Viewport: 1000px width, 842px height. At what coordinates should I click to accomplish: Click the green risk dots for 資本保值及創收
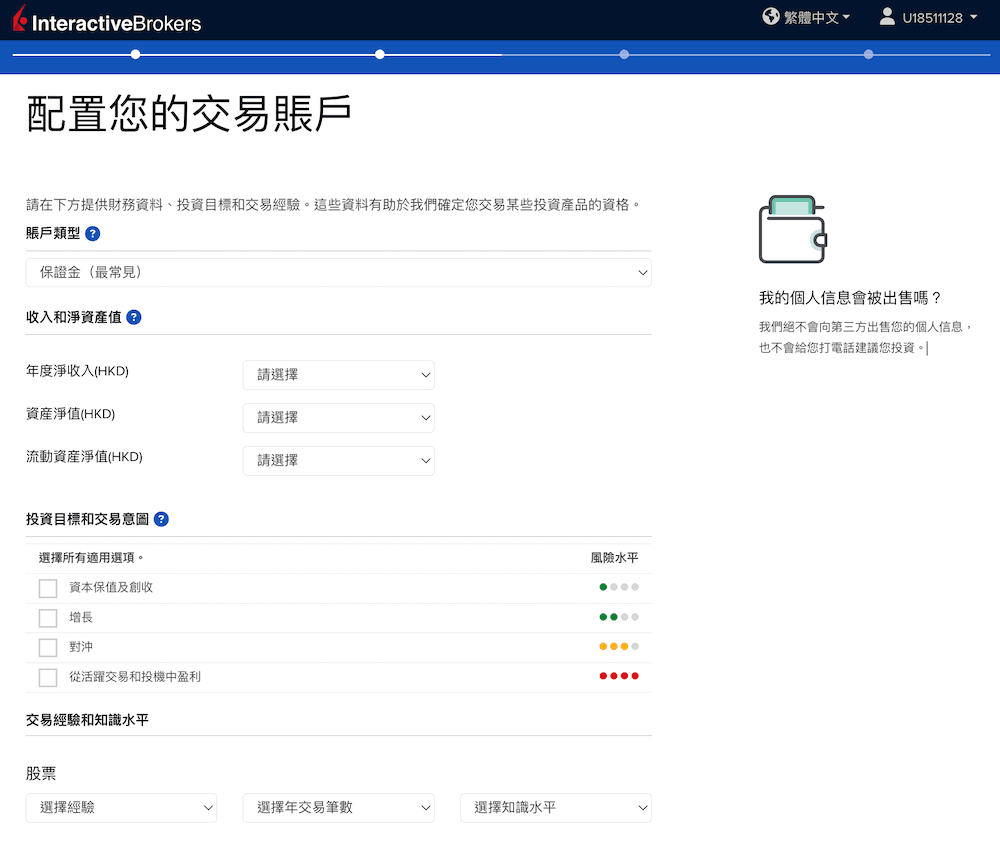coord(619,587)
